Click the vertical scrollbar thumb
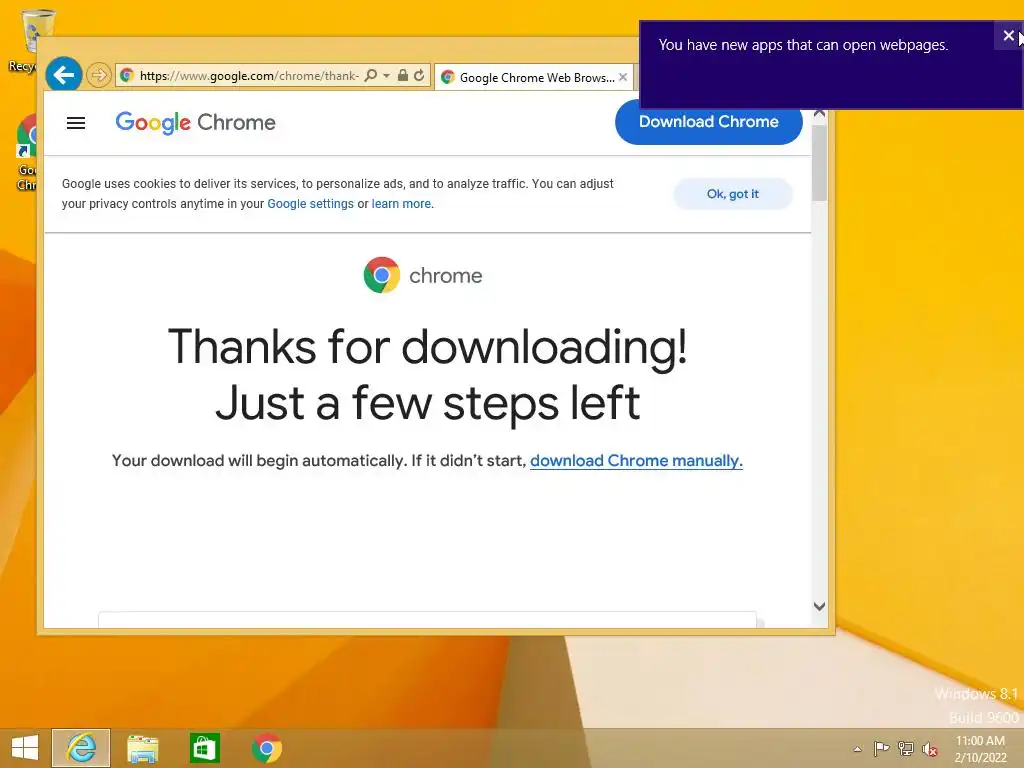 [820, 163]
